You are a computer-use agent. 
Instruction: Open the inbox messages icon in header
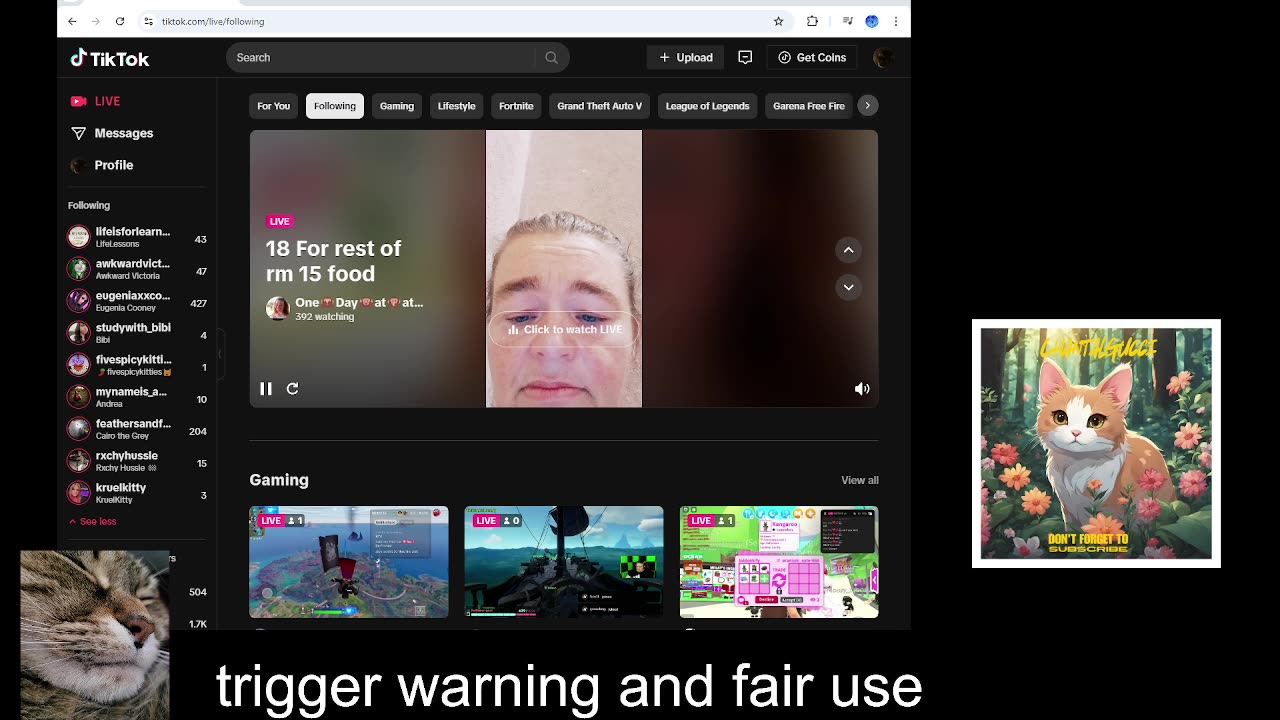tap(745, 58)
